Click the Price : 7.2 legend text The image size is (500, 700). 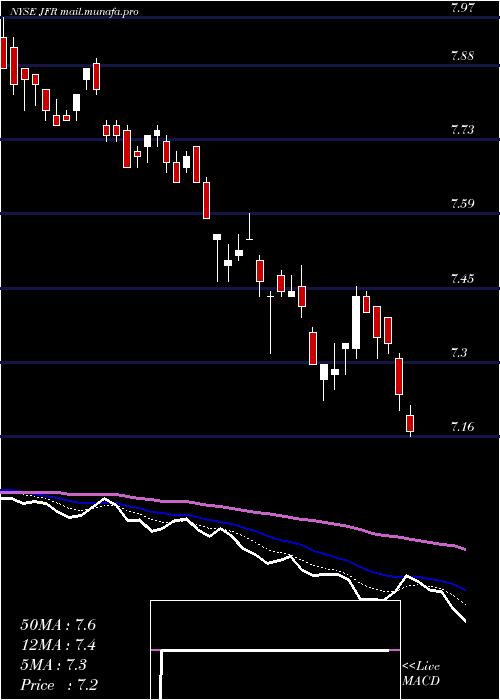59,685
